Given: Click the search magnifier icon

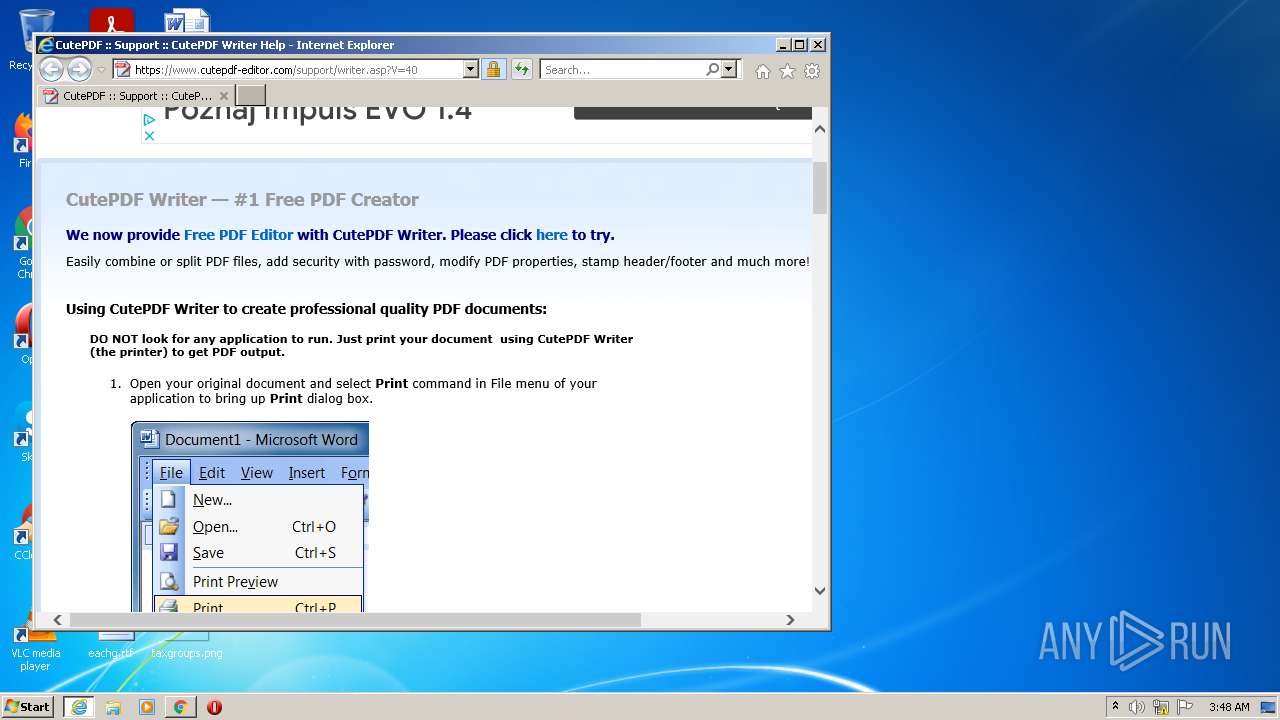Looking at the screenshot, I should 712,69.
